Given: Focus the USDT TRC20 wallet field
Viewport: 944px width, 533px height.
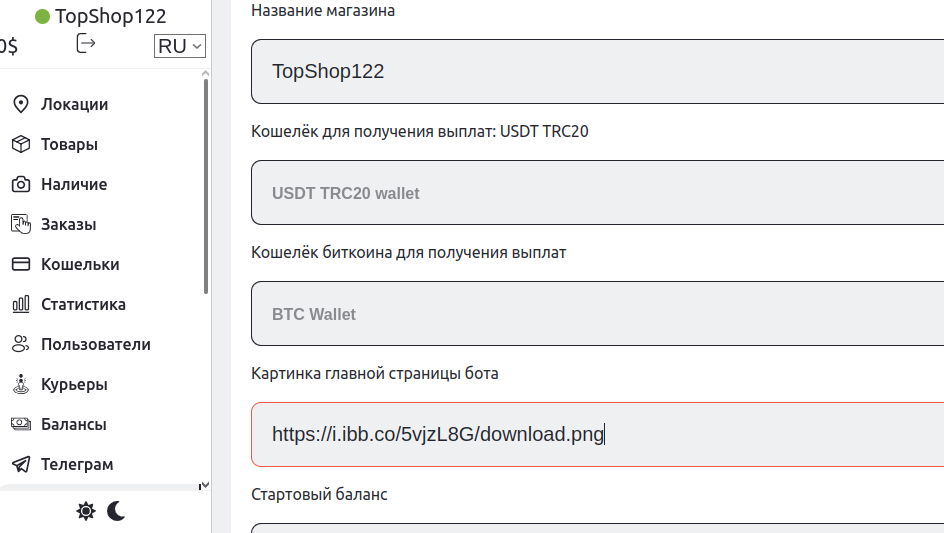Looking at the screenshot, I should point(597,193).
